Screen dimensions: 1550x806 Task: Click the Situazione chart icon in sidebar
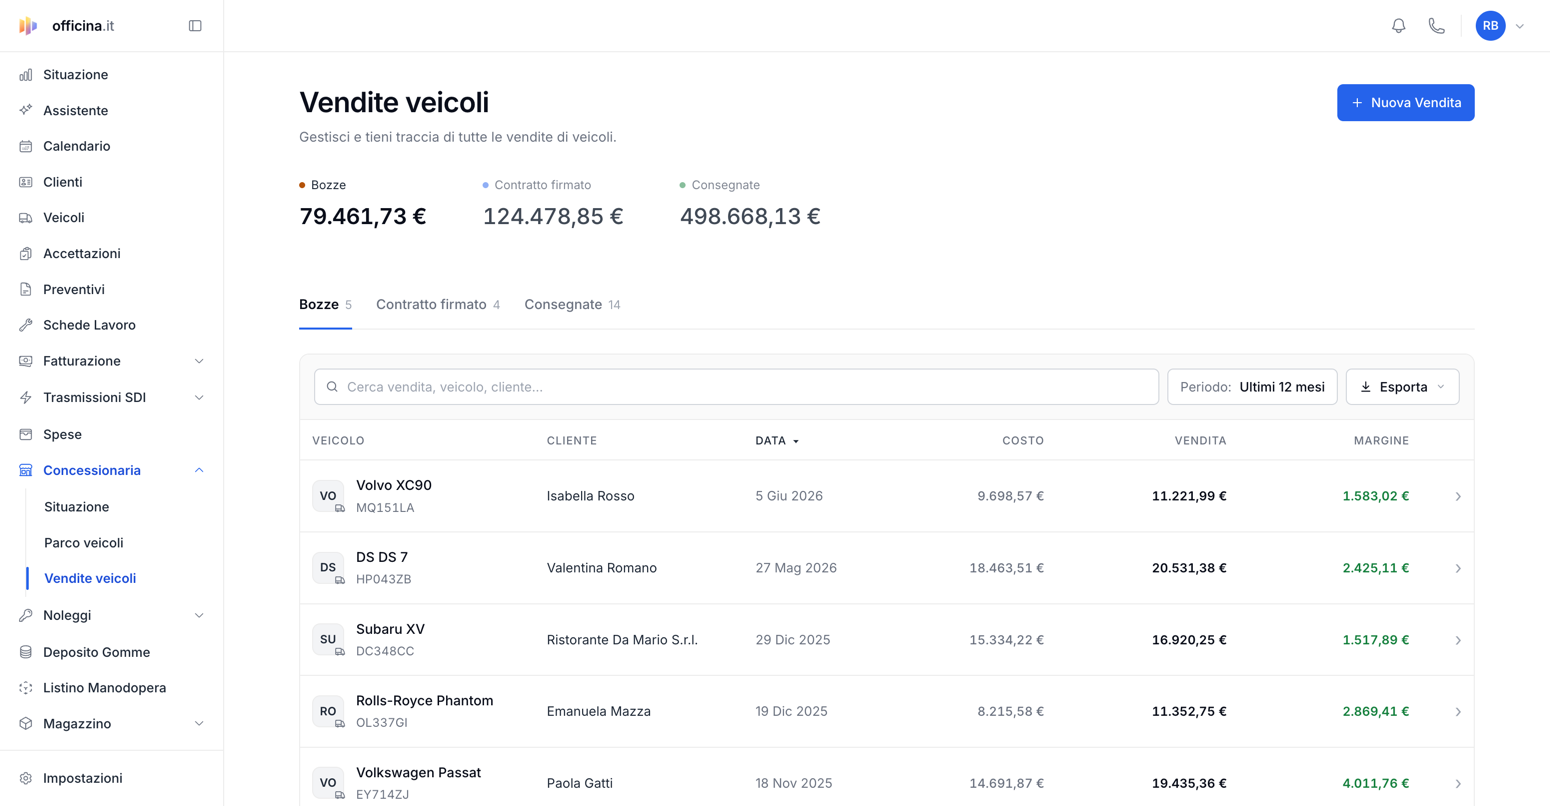[26, 75]
